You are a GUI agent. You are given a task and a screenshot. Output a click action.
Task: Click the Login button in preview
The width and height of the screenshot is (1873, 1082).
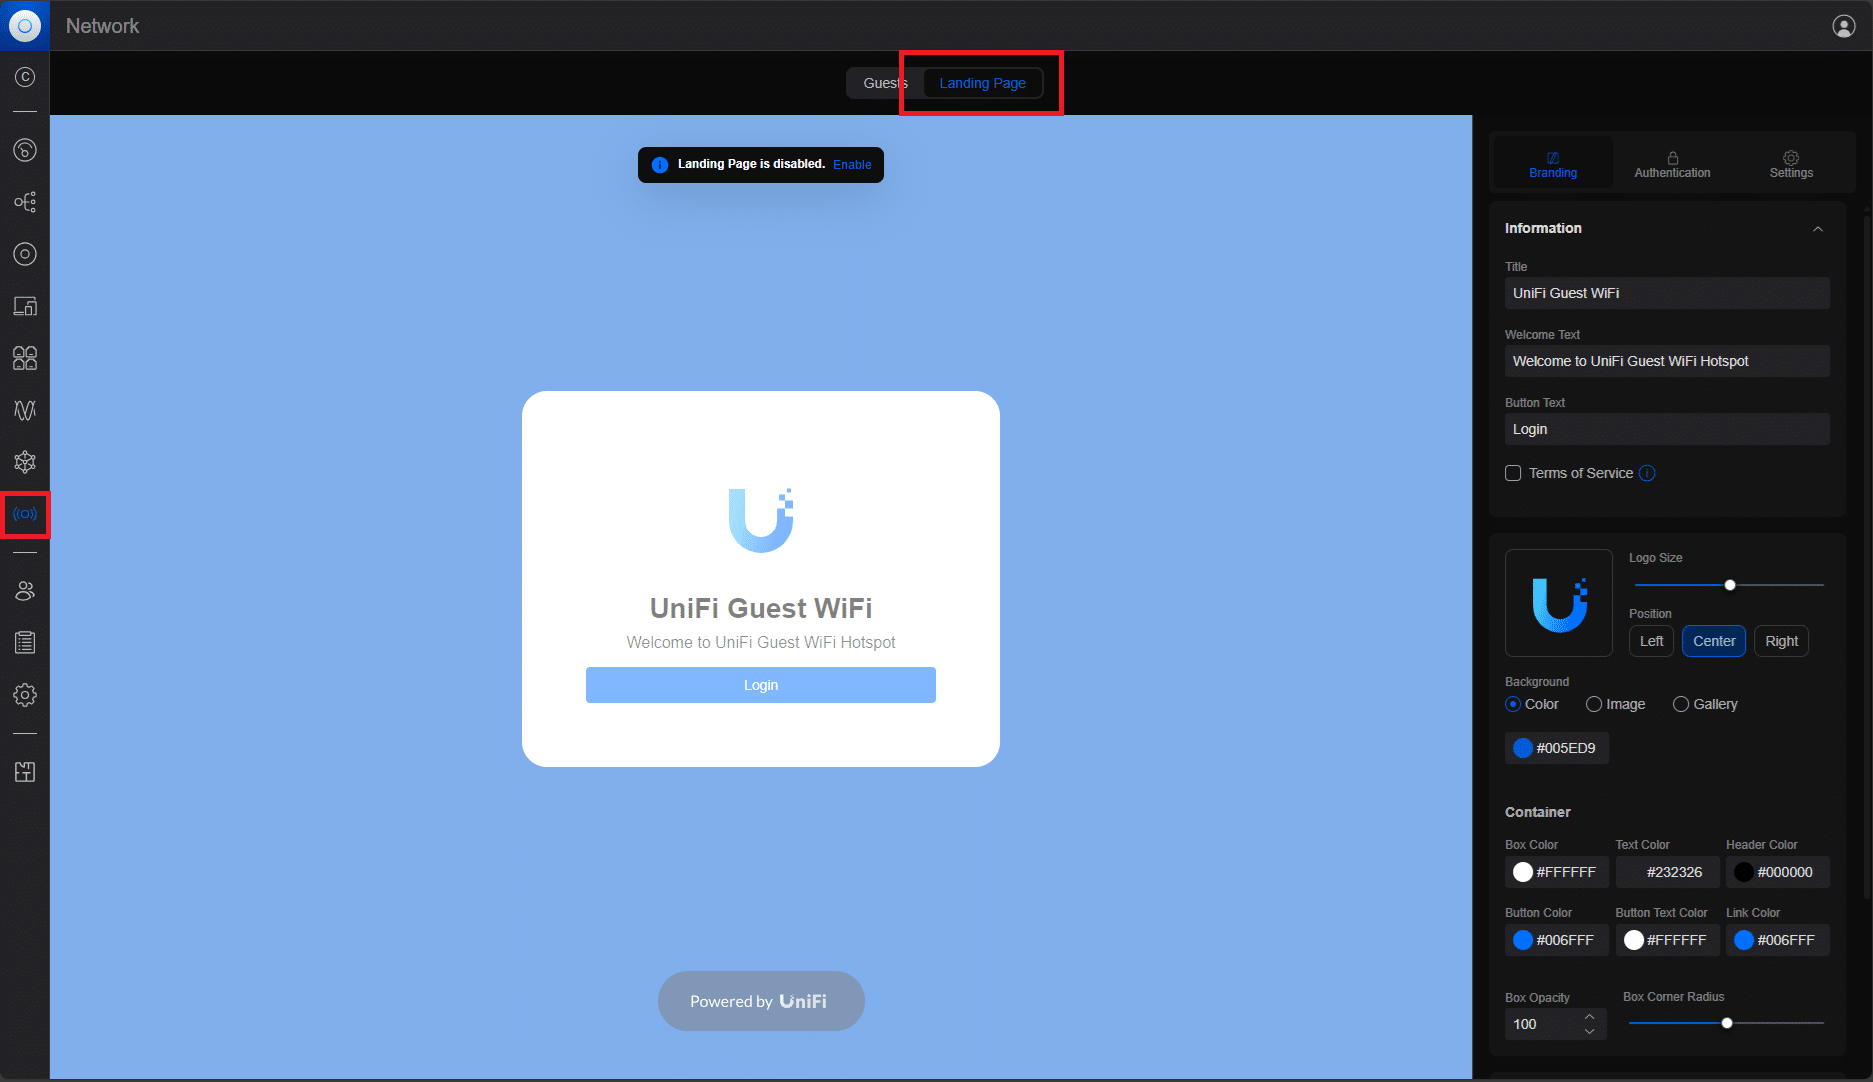pyautogui.click(x=761, y=685)
